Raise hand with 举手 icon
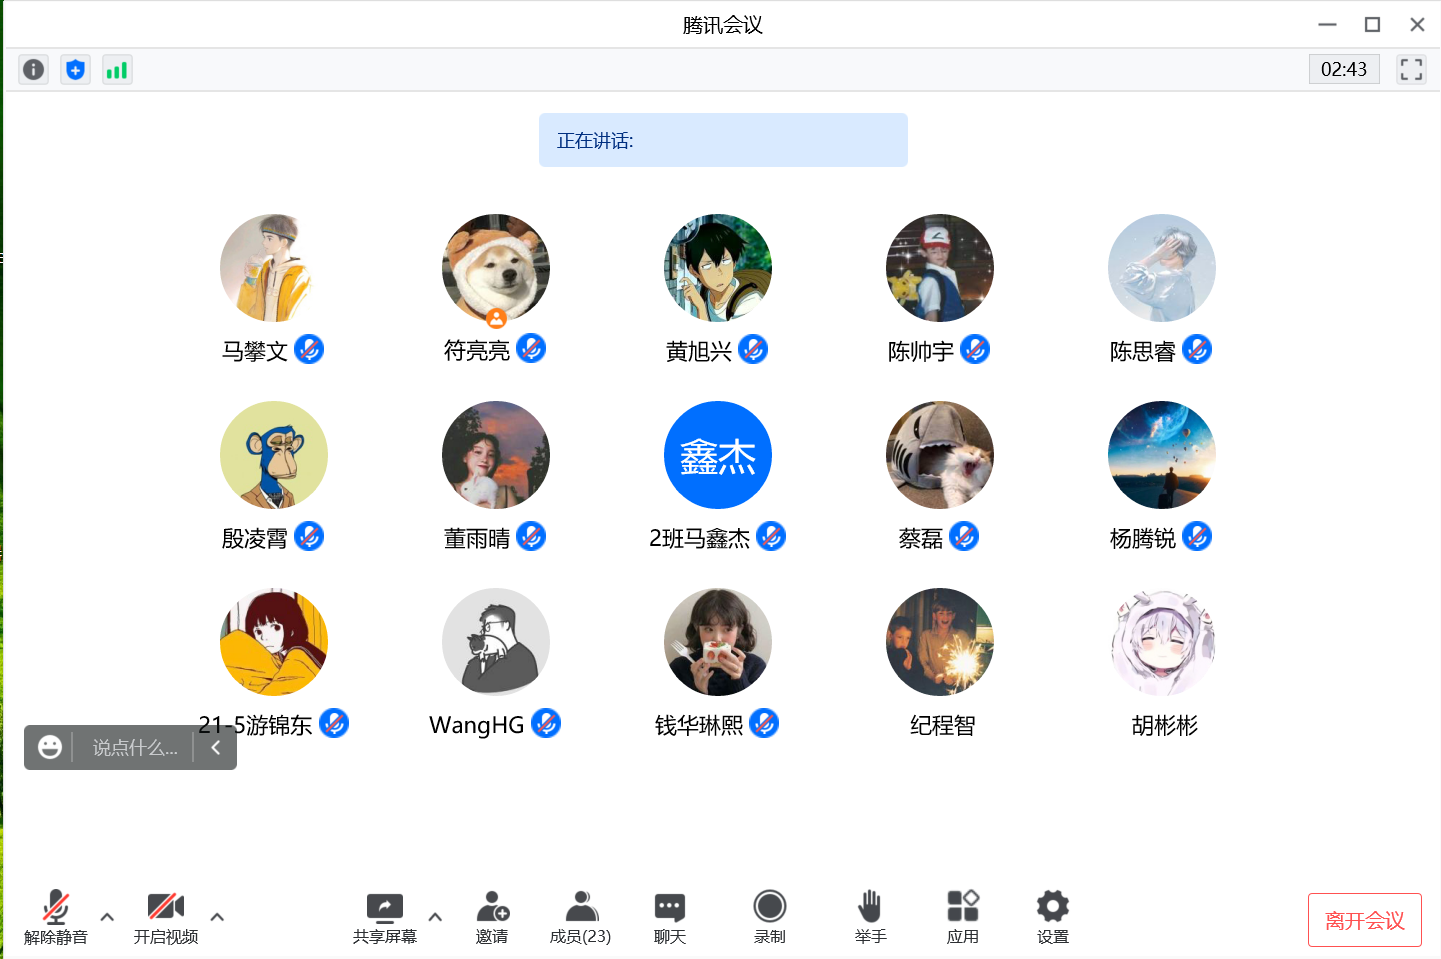 (870, 916)
